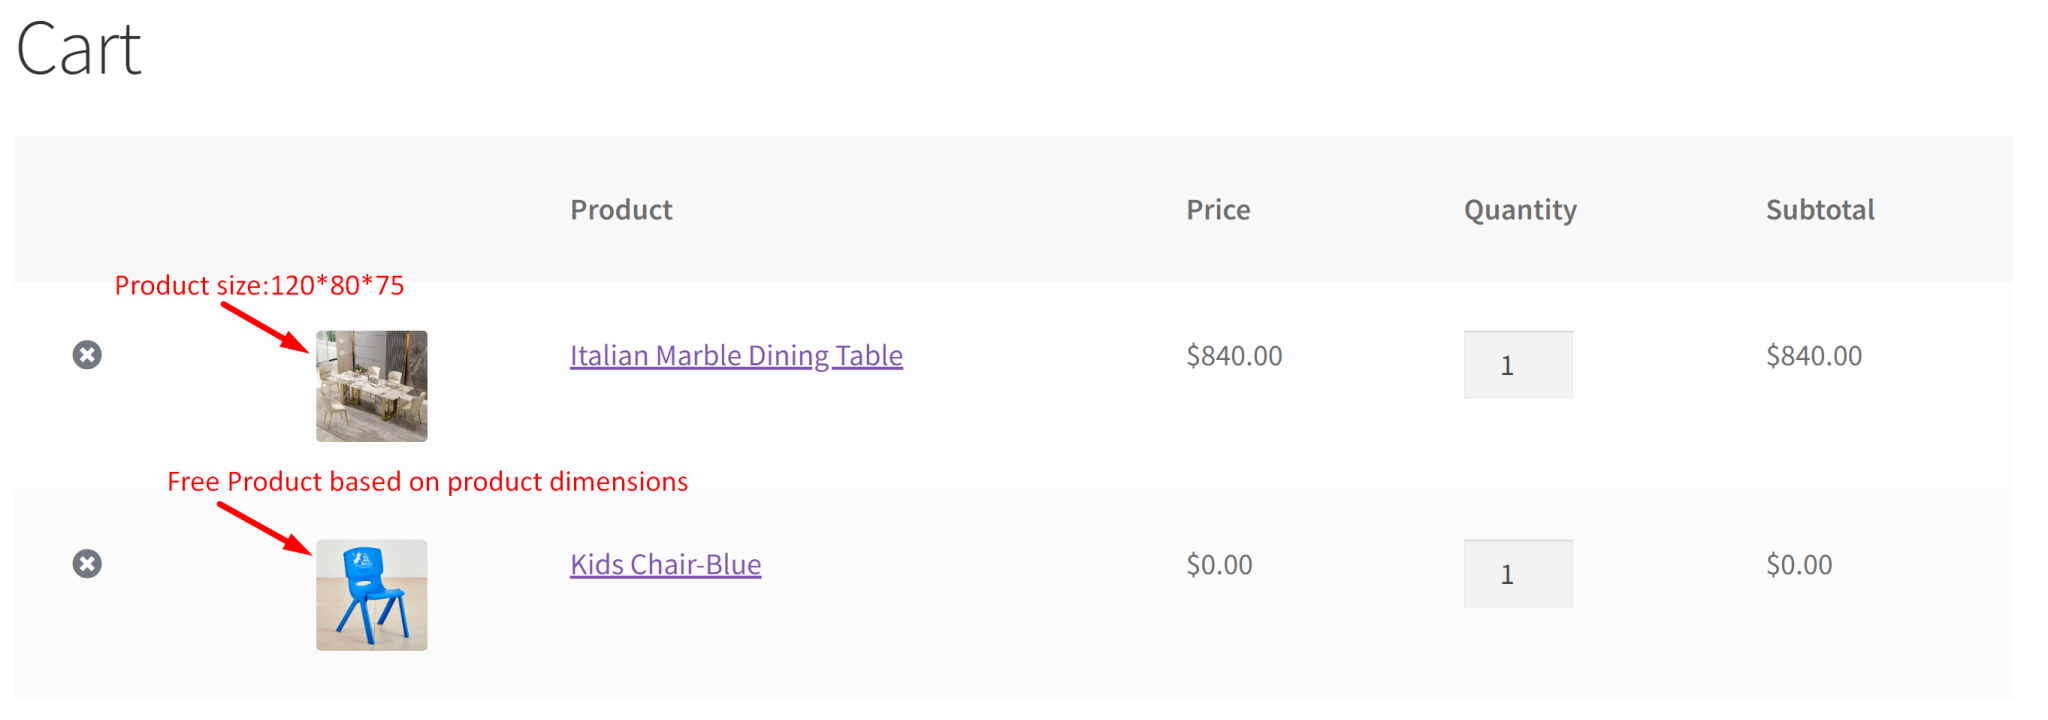The width and height of the screenshot is (2048, 720).
Task: Remove Italian Marble Dining Table from cart
Action: tap(87, 355)
